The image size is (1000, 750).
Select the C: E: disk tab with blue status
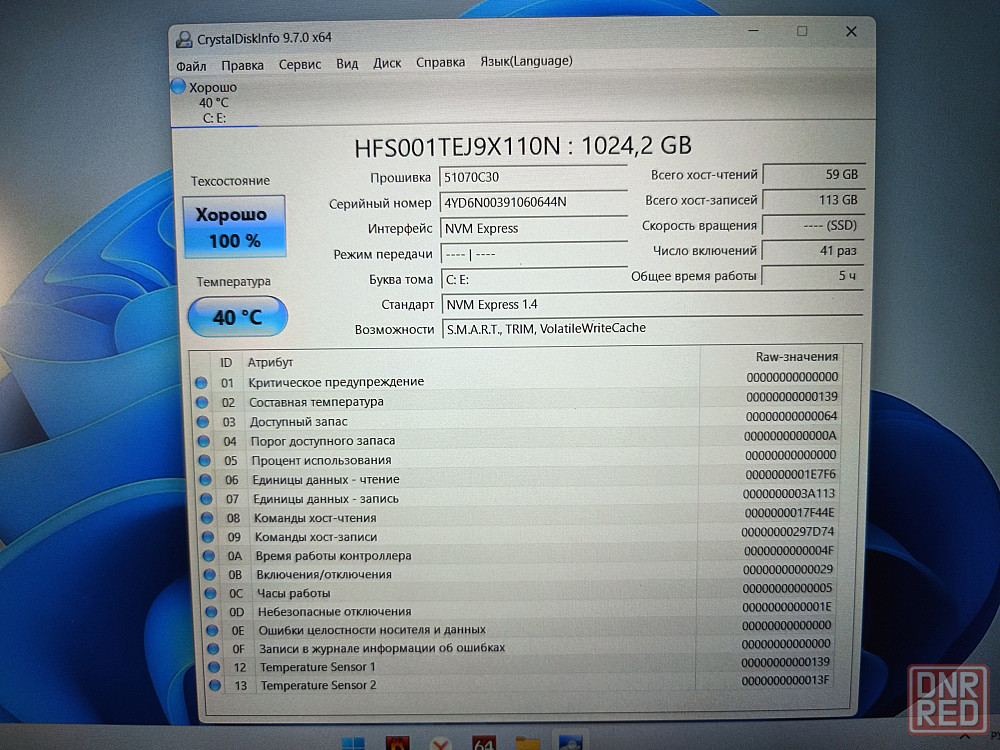214,102
